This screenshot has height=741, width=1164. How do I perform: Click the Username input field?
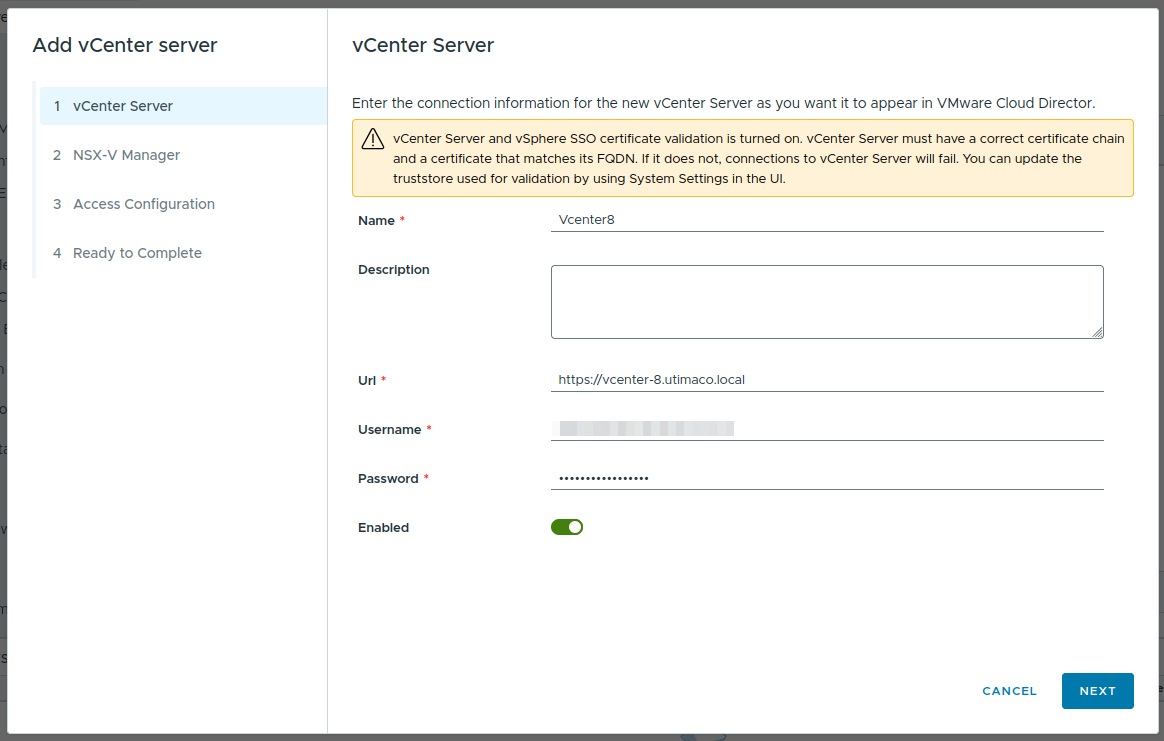827,428
